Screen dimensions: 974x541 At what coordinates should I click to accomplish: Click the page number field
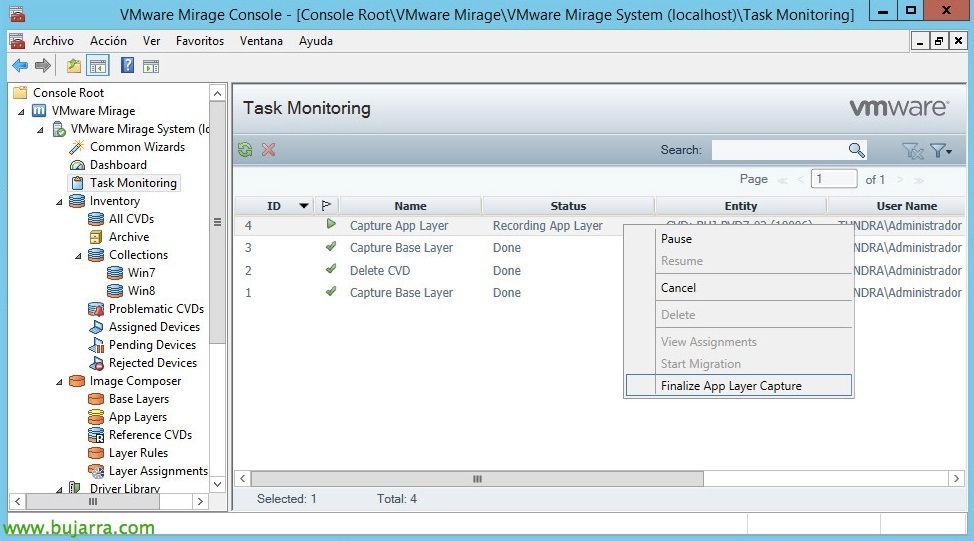[x=834, y=179]
